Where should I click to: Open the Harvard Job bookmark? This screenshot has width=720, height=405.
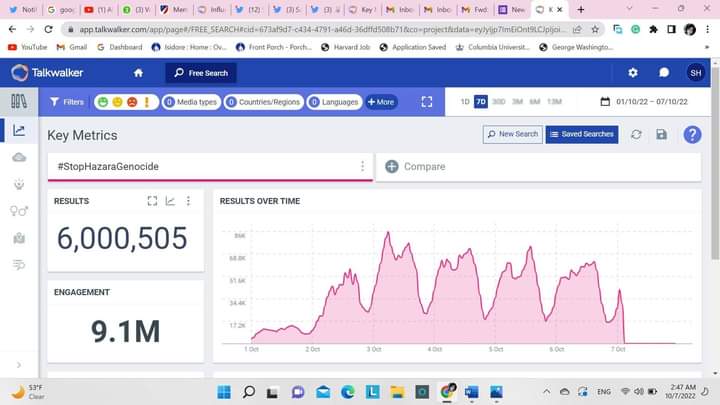click(x=345, y=47)
